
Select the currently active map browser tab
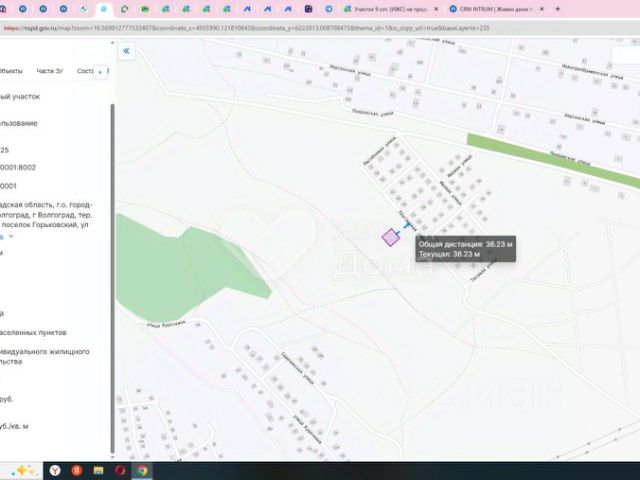[x=104, y=9]
